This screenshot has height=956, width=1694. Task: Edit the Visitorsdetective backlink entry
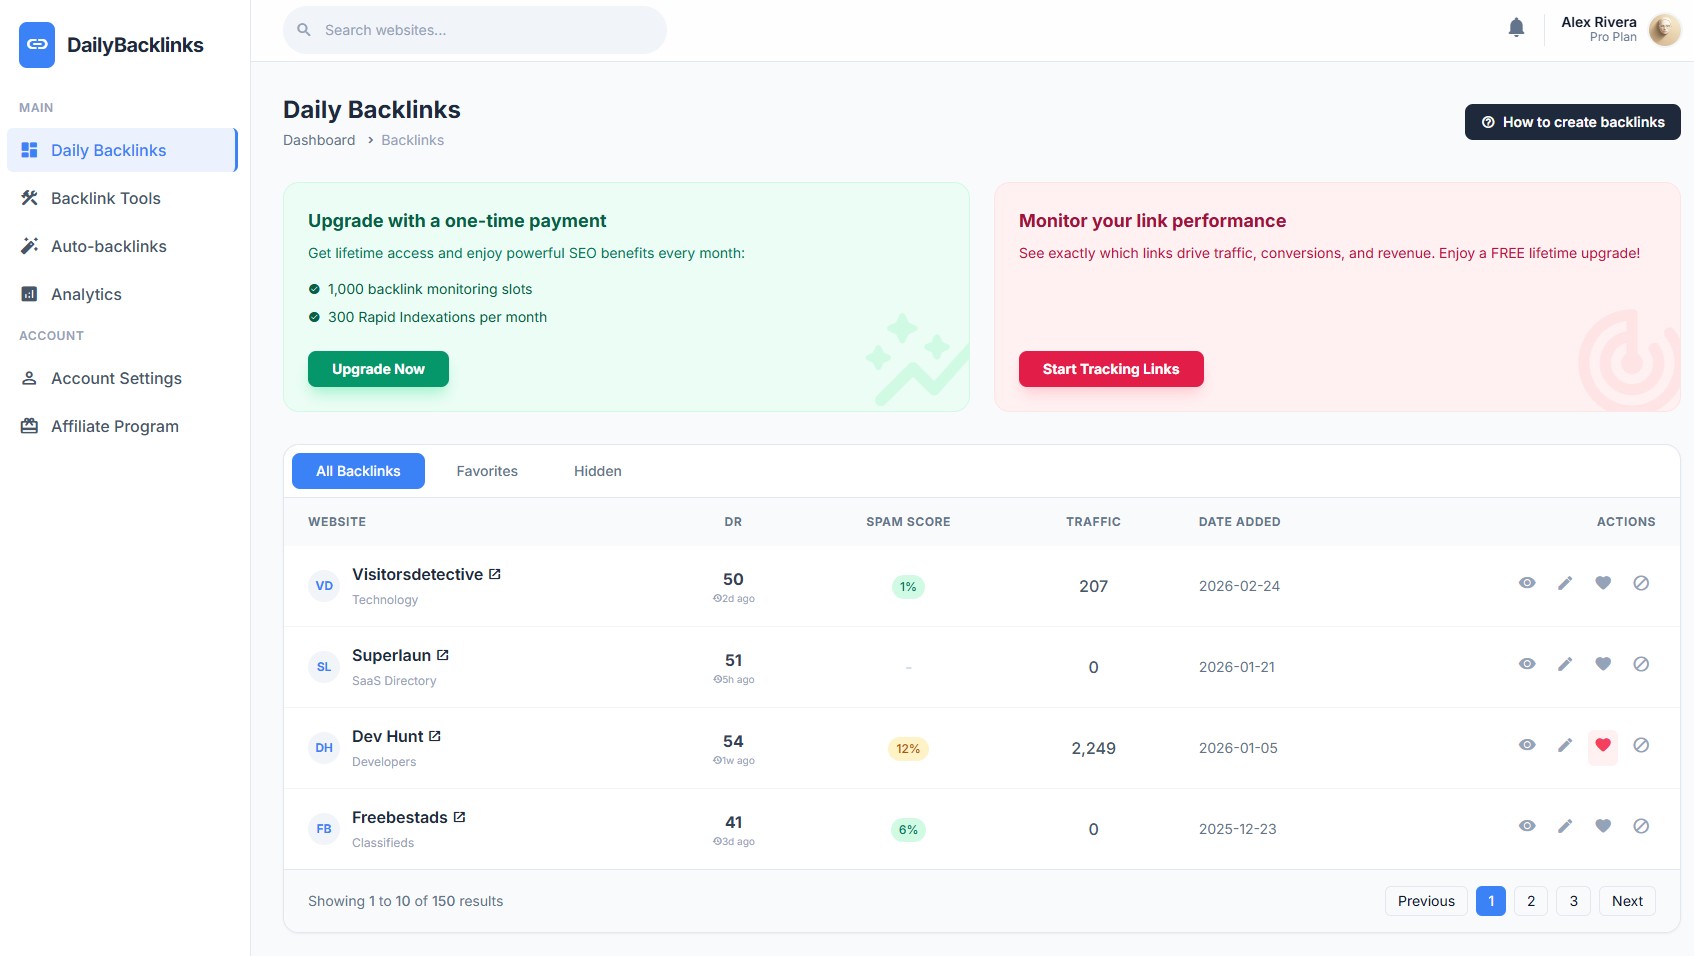pyautogui.click(x=1565, y=583)
